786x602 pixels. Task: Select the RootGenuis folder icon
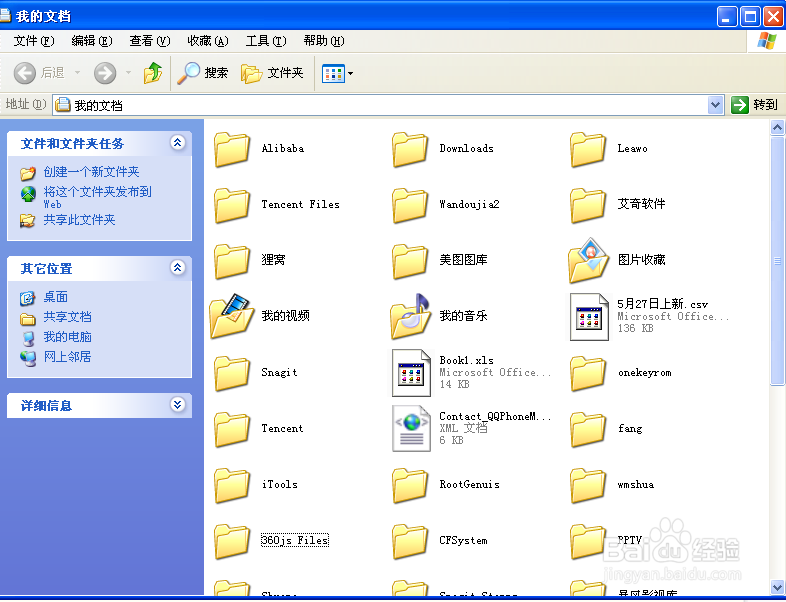[x=410, y=485]
